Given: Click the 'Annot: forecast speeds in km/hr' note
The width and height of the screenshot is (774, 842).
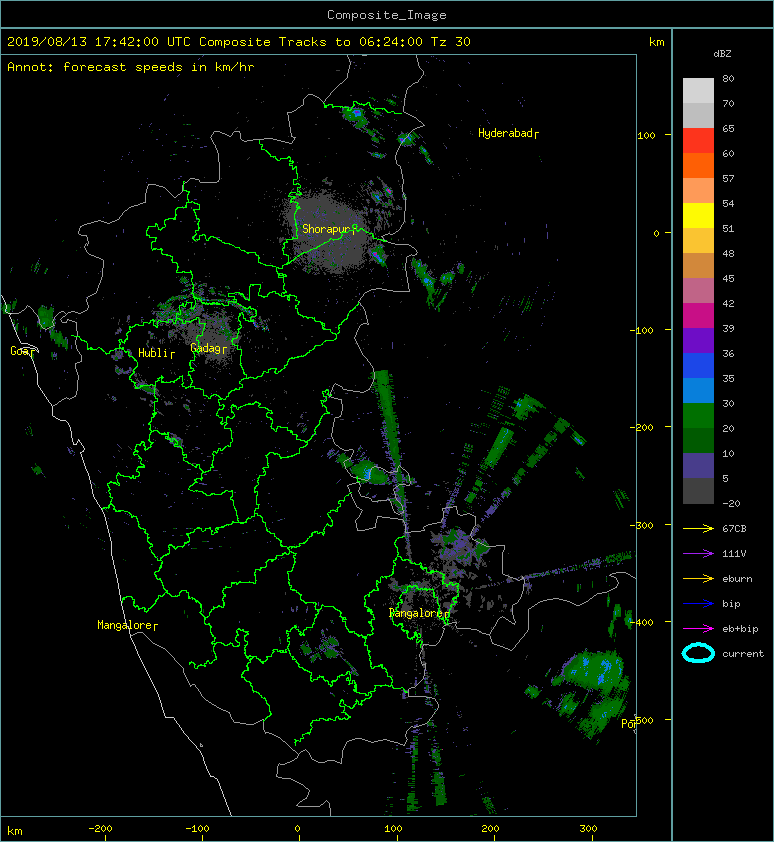Looking at the screenshot, I should (x=131, y=67).
